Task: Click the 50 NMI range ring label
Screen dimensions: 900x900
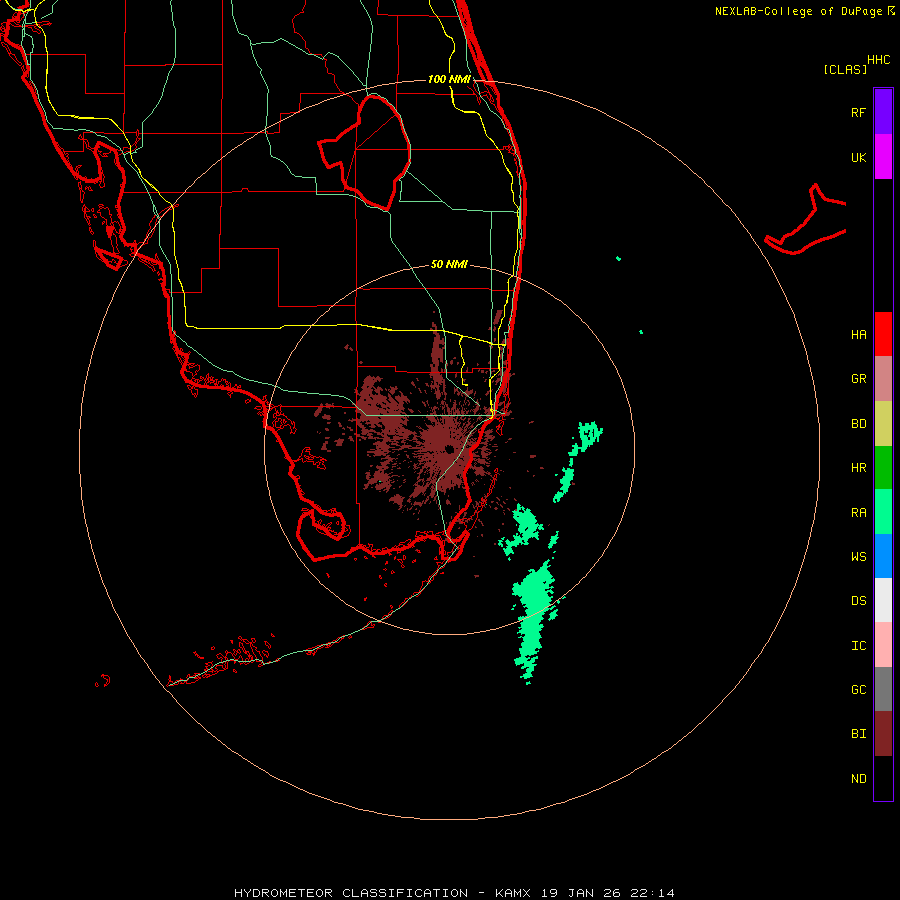Action: click(x=449, y=265)
